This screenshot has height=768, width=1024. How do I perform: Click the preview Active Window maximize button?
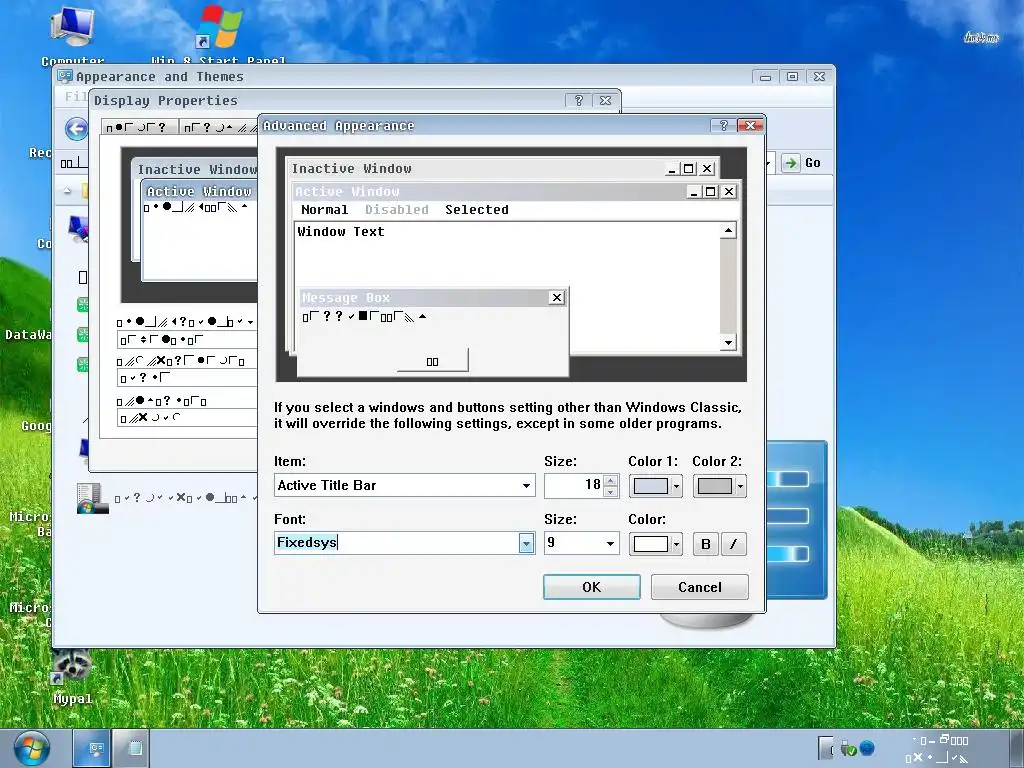711,191
